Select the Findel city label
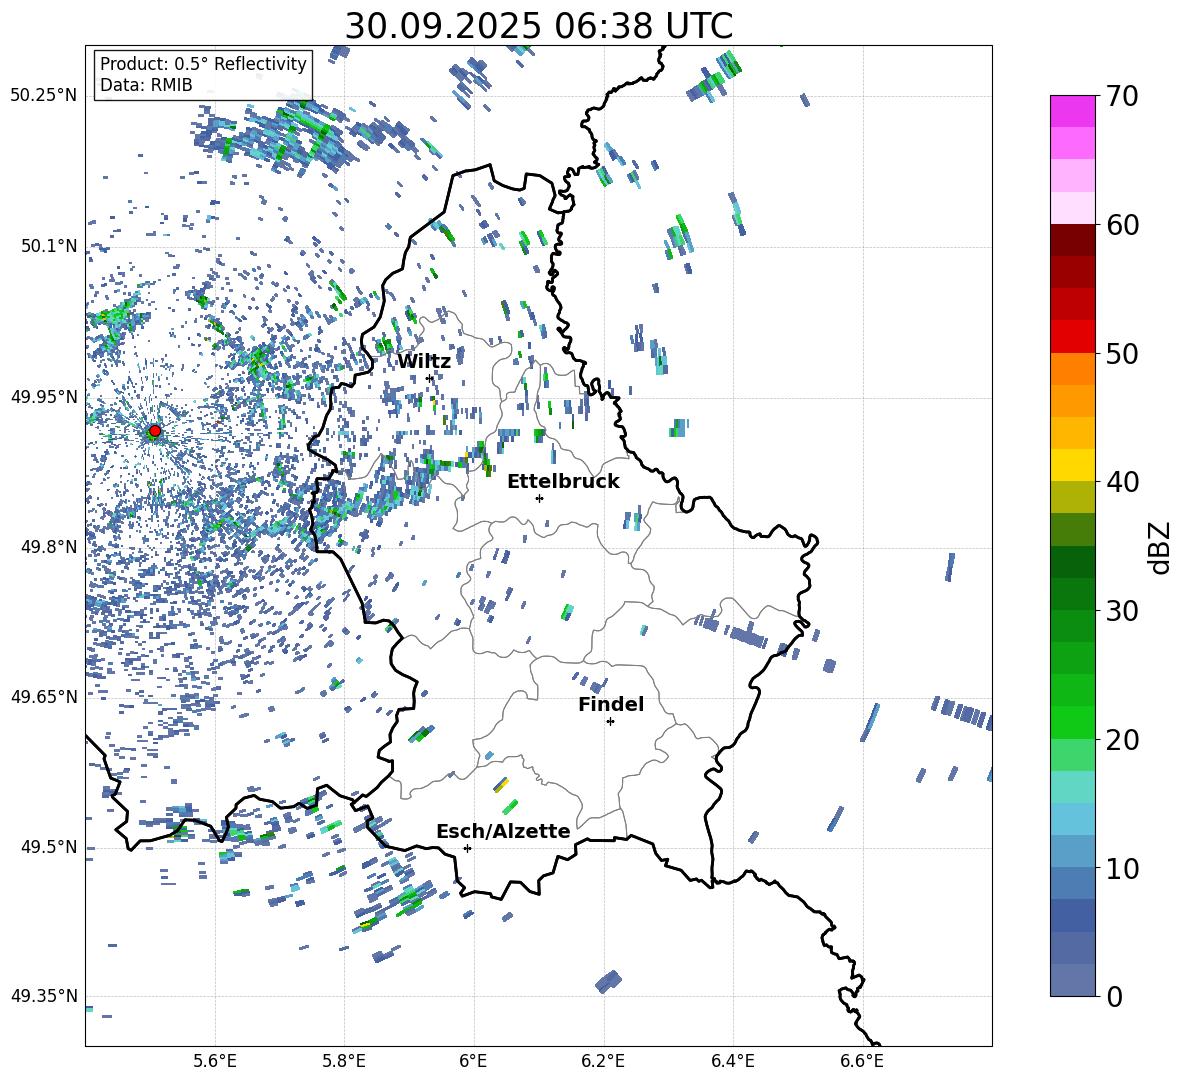 [x=611, y=705]
